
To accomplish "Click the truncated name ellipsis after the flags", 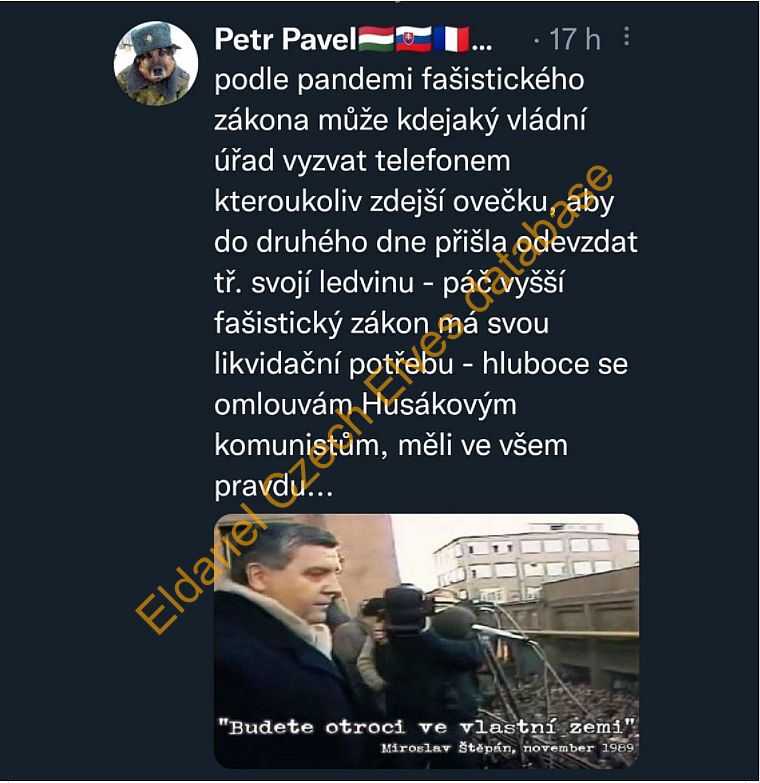I will click(482, 47).
